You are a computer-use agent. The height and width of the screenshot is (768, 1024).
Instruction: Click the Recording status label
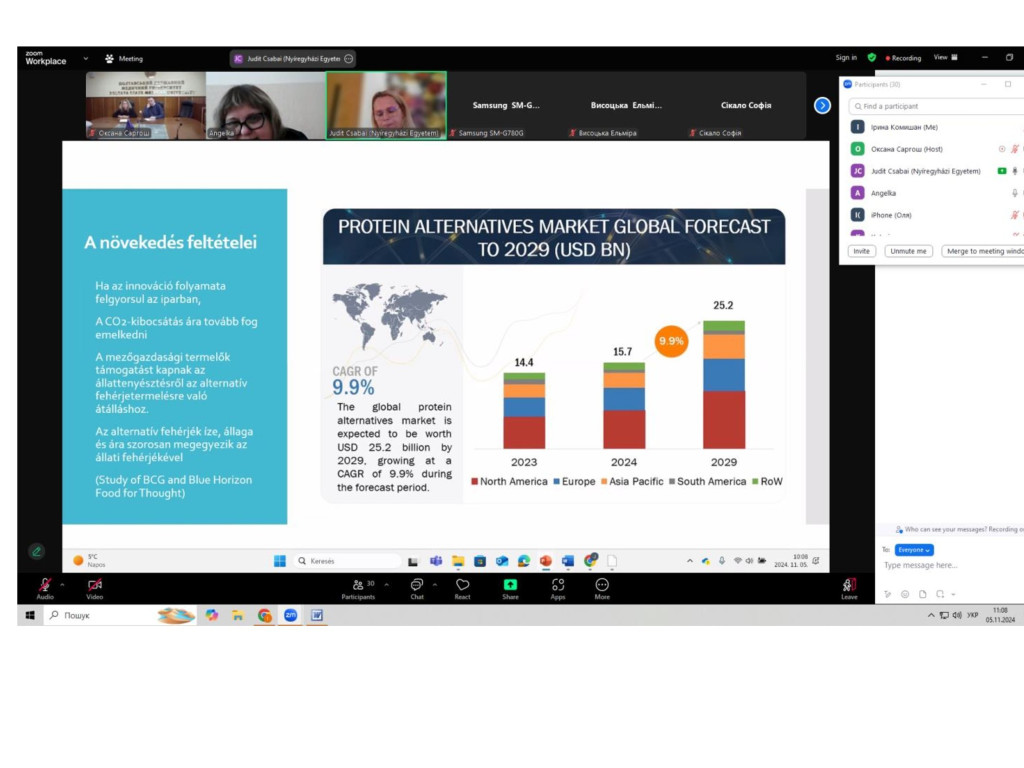coord(903,58)
